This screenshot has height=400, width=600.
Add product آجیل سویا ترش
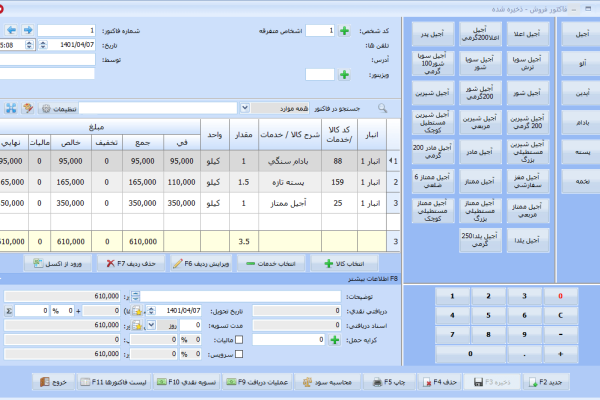coord(528,64)
